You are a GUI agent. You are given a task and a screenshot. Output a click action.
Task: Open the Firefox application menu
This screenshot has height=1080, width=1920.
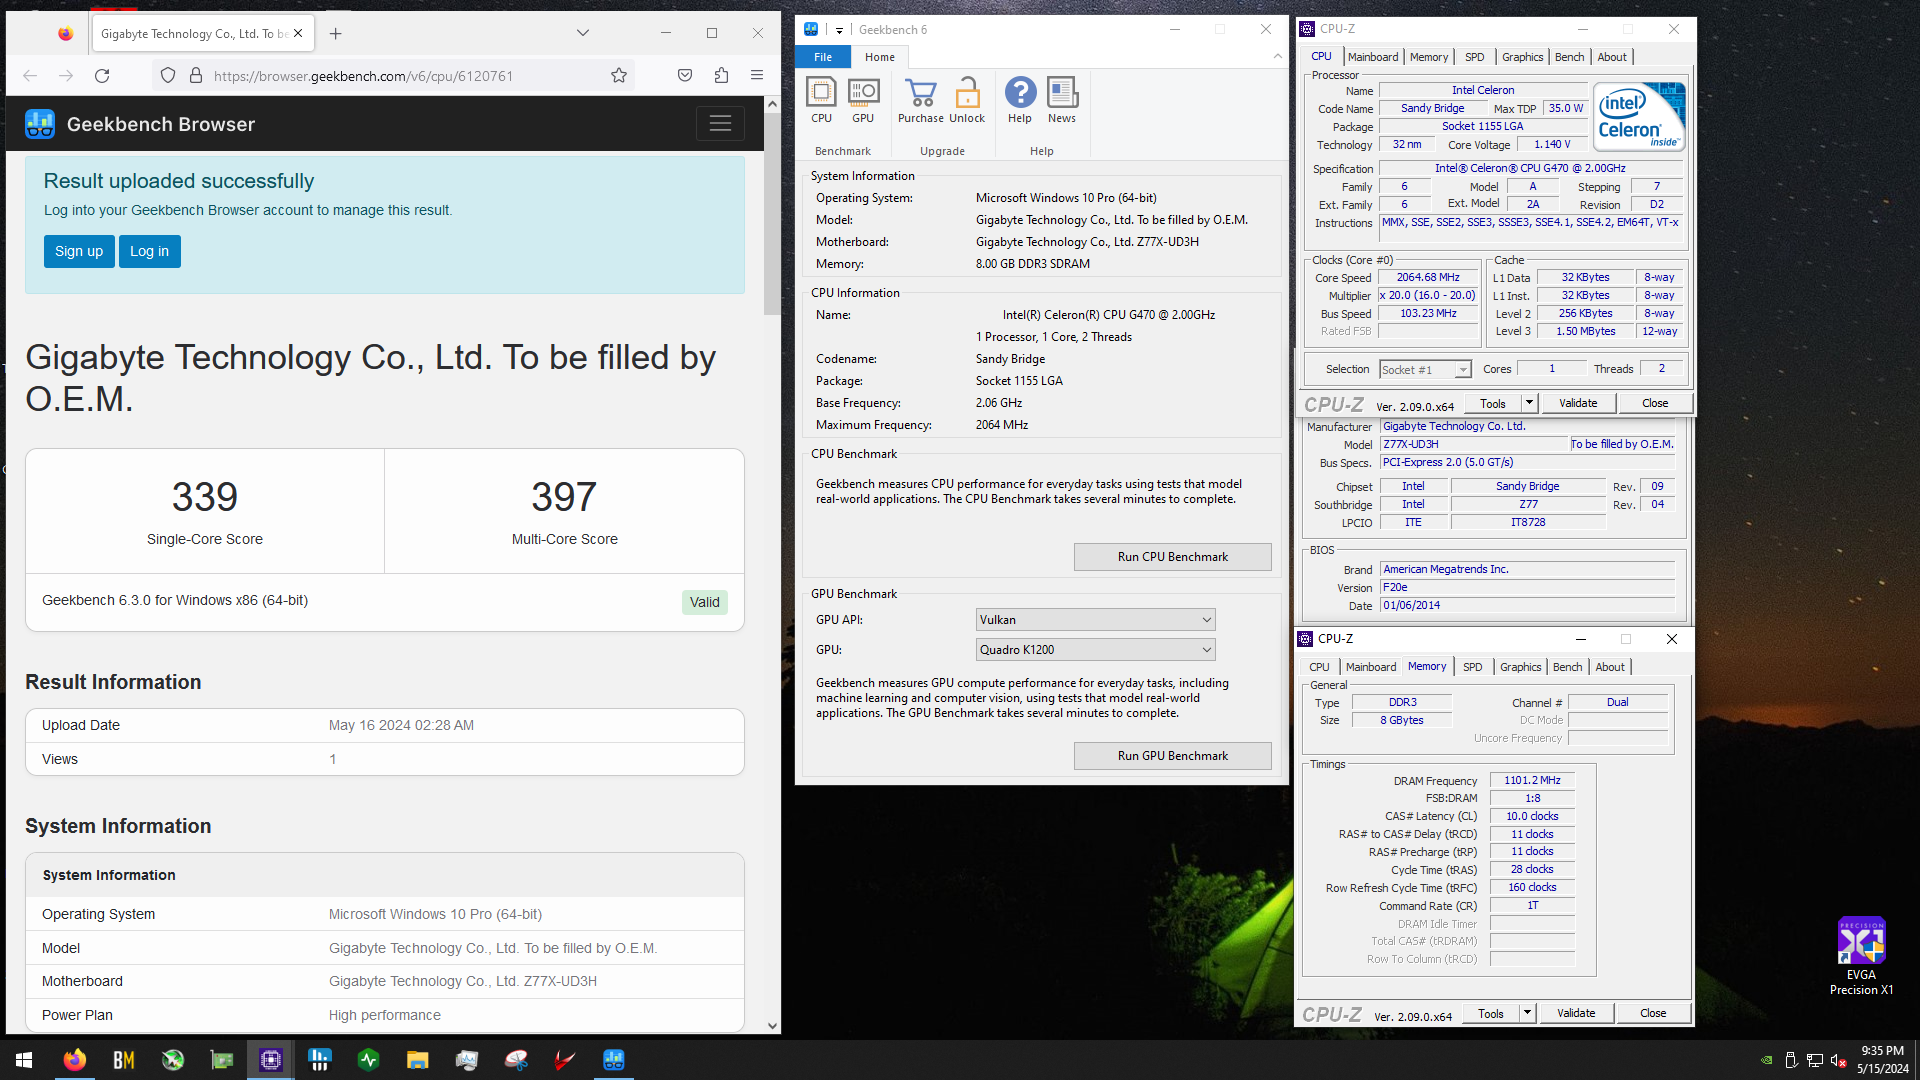(x=757, y=75)
